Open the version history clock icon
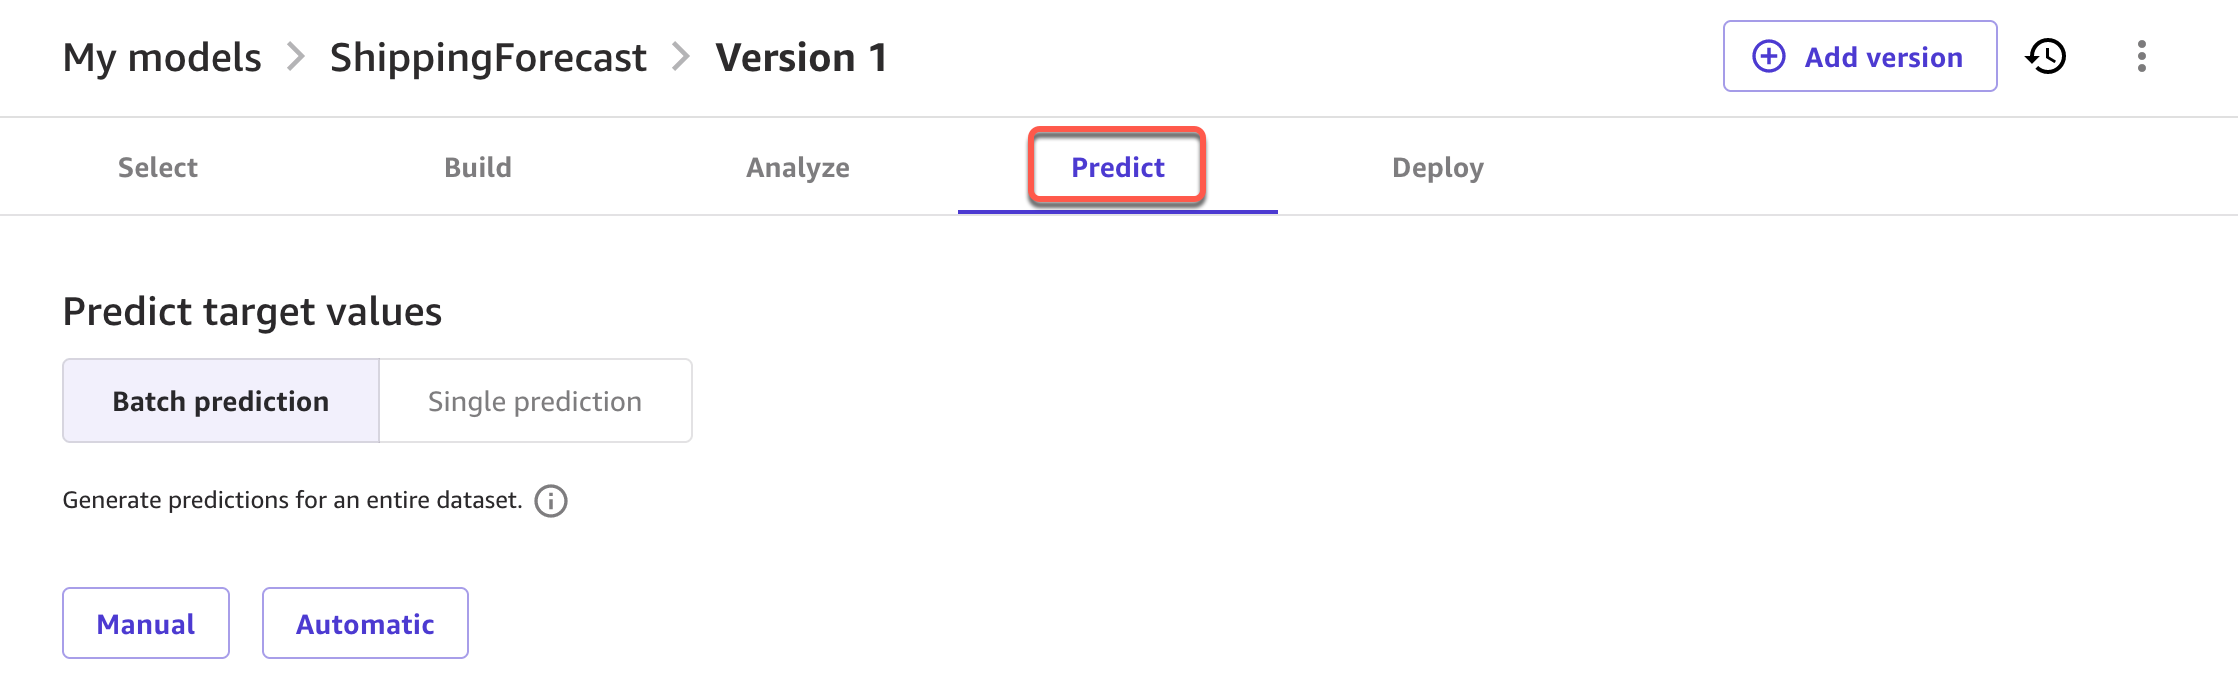The width and height of the screenshot is (2238, 686). 2046,56
